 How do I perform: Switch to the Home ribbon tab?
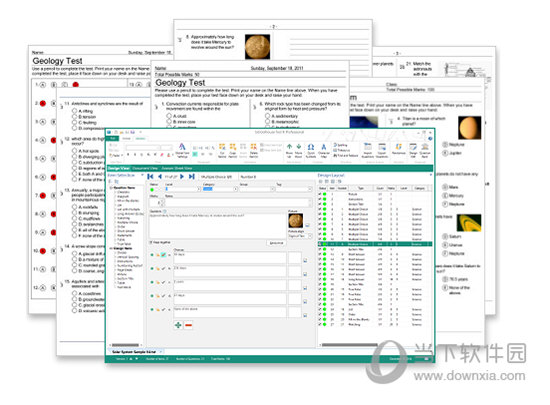click(x=126, y=139)
